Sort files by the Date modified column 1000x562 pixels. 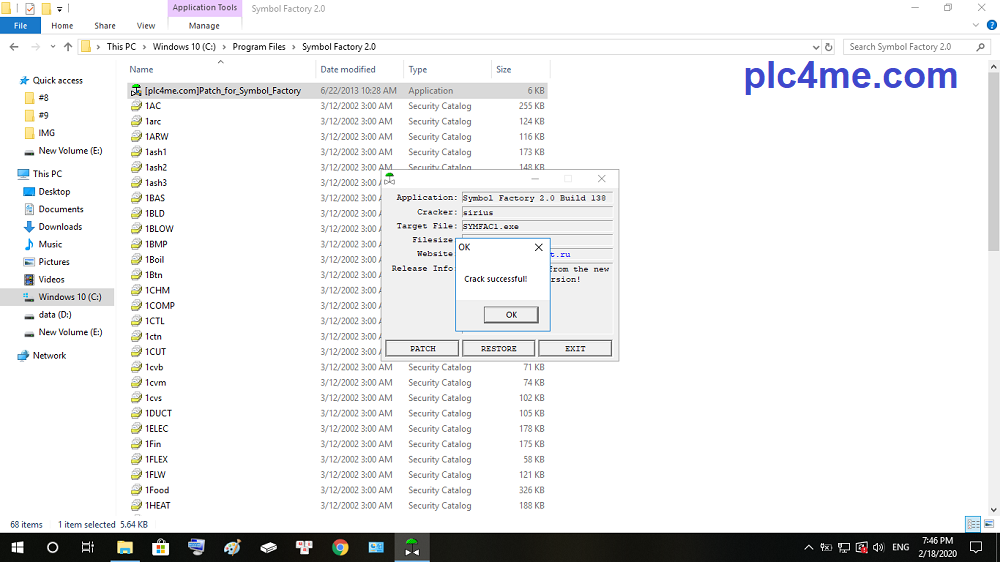click(348, 70)
